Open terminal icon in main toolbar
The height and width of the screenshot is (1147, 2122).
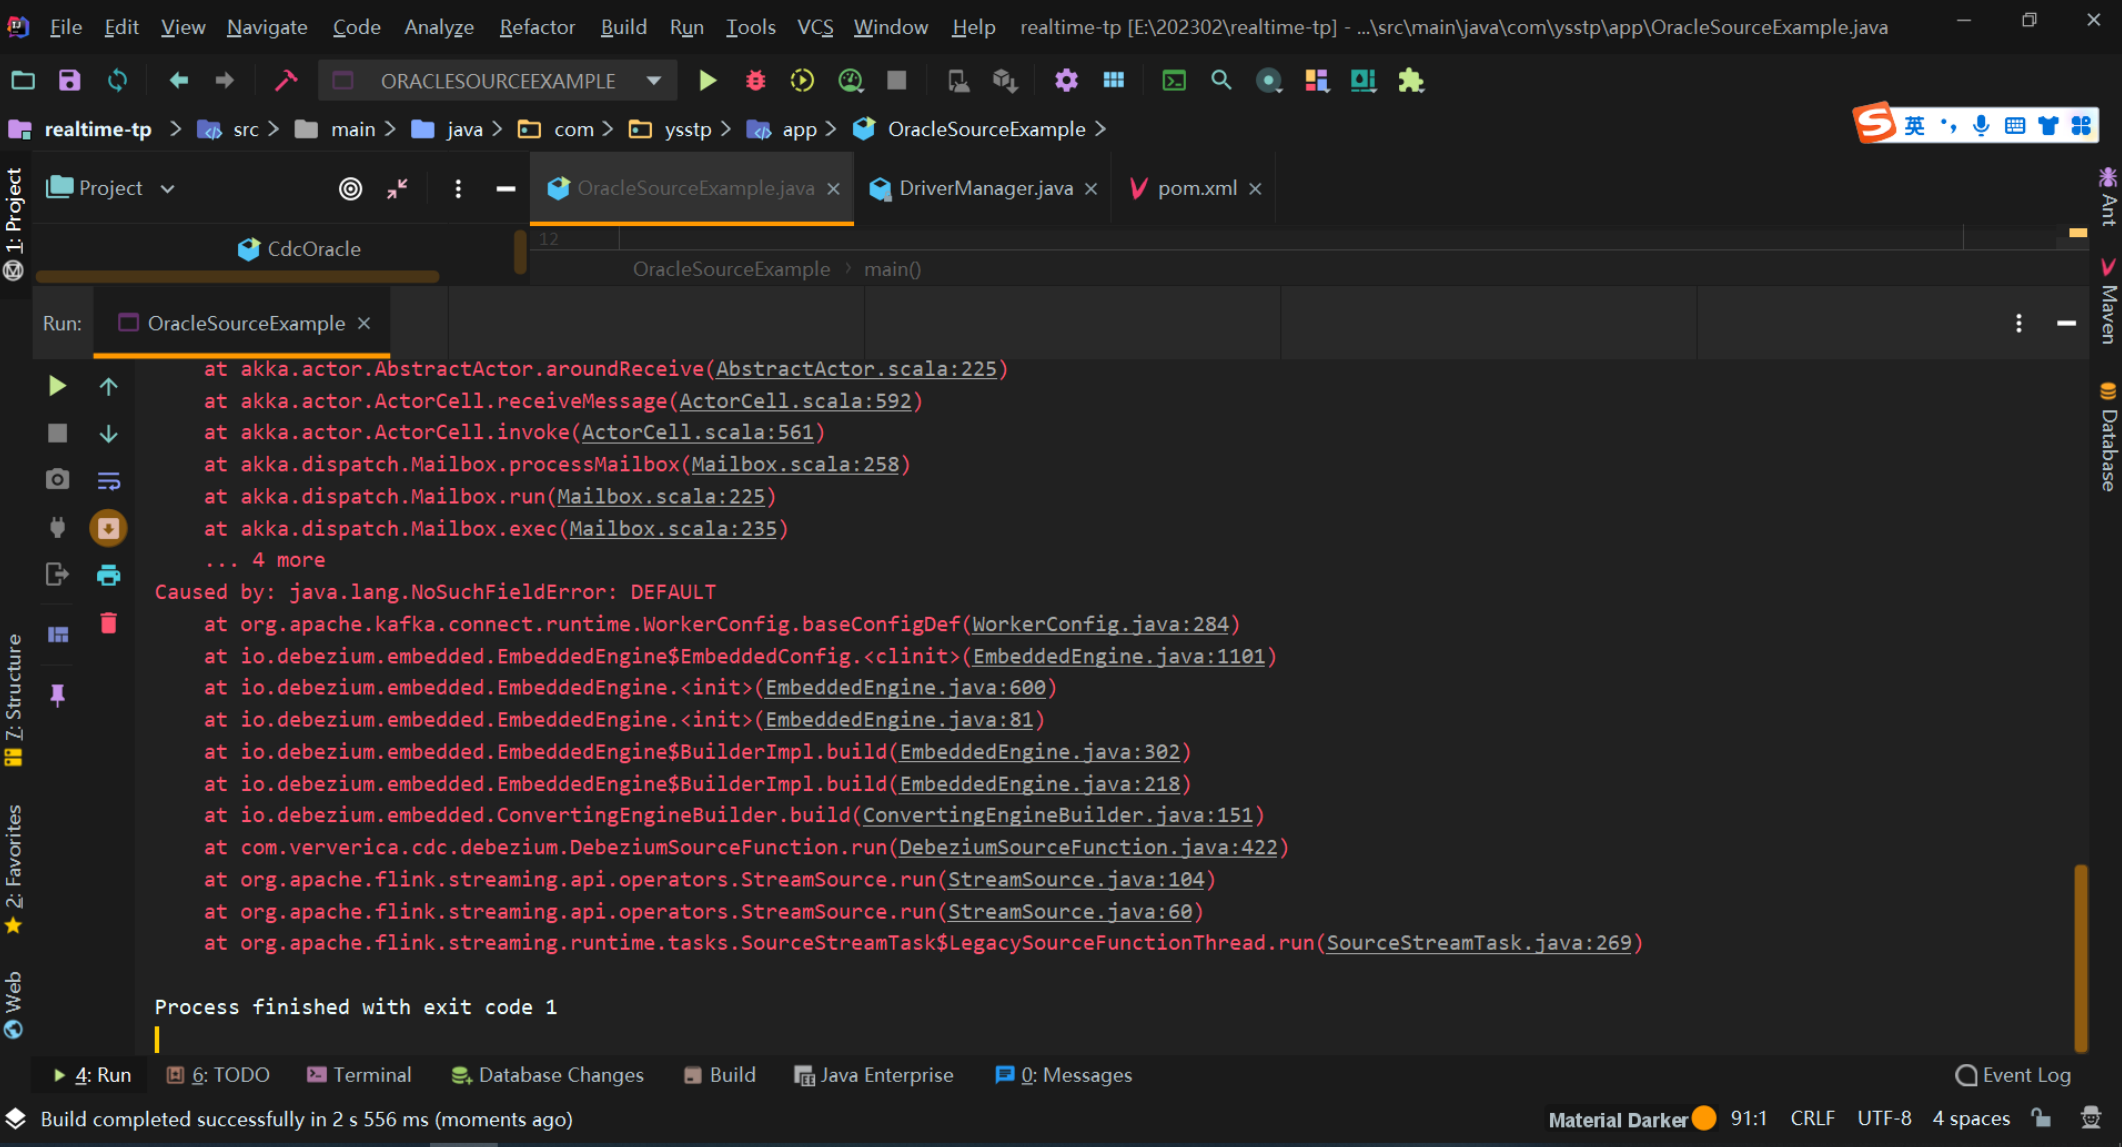click(x=1174, y=80)
